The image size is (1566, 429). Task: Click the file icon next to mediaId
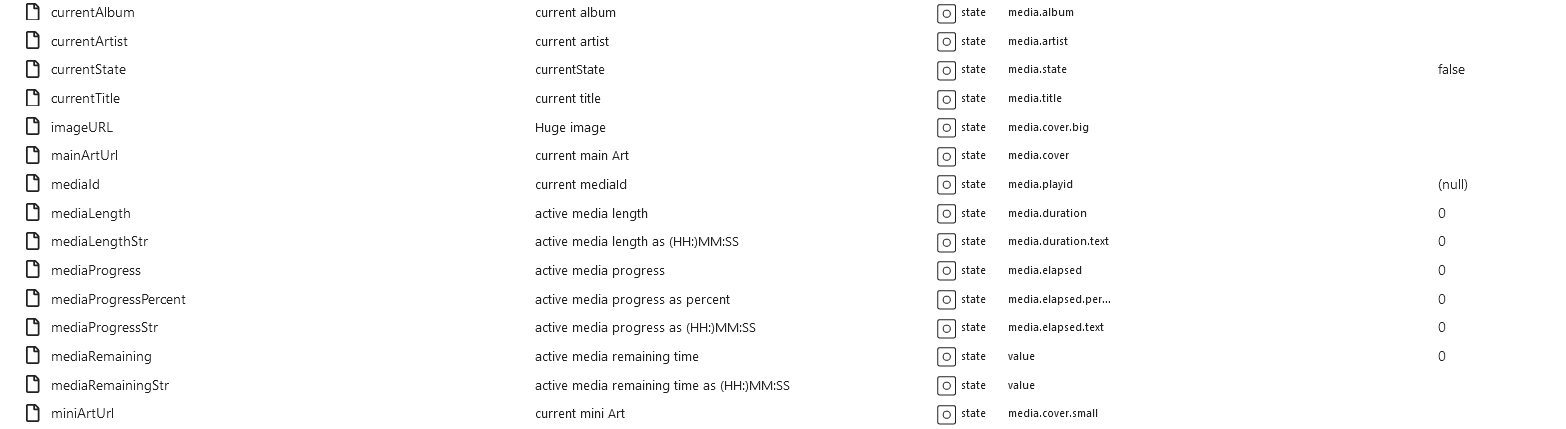tap(32, 184)
